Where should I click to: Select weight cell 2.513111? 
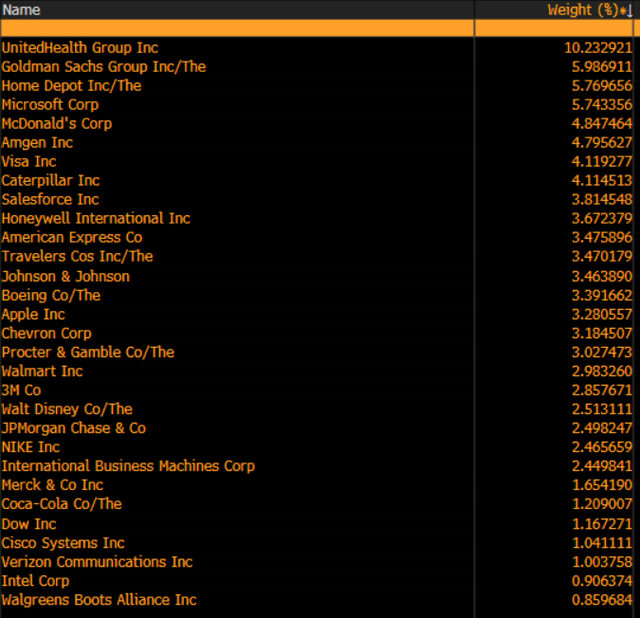tap(602, 409)
